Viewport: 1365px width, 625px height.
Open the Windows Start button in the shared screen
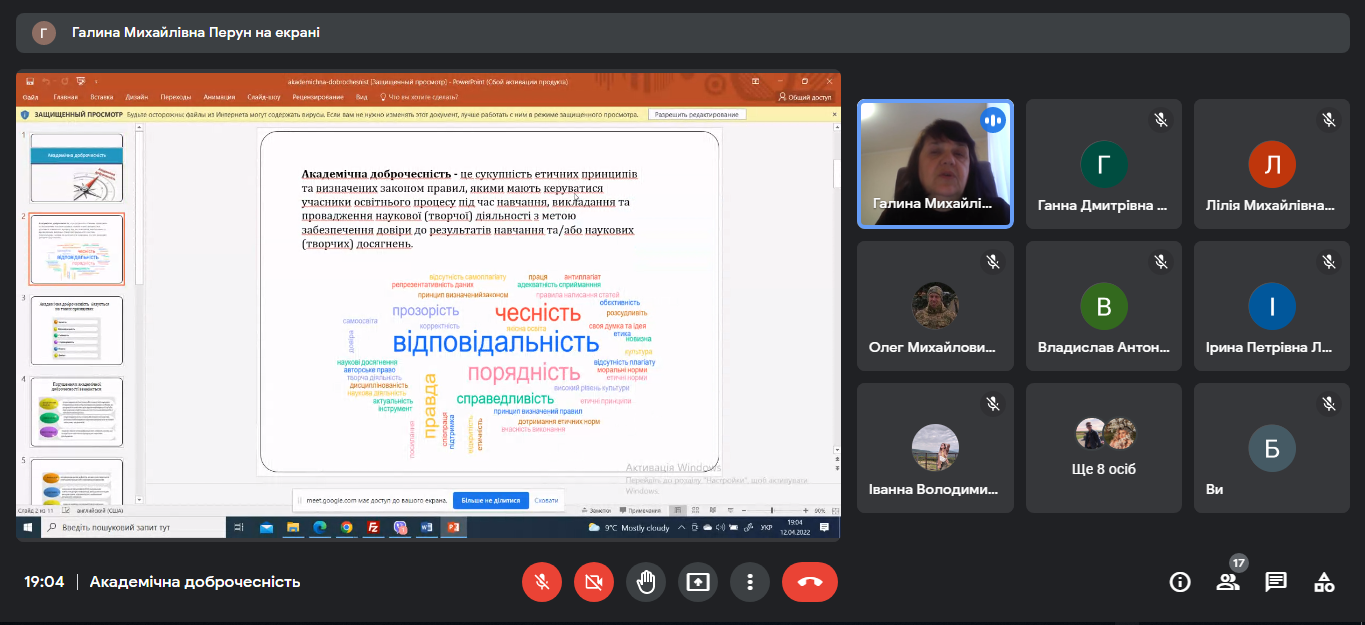pyautogui.click(x=28, y=527)
